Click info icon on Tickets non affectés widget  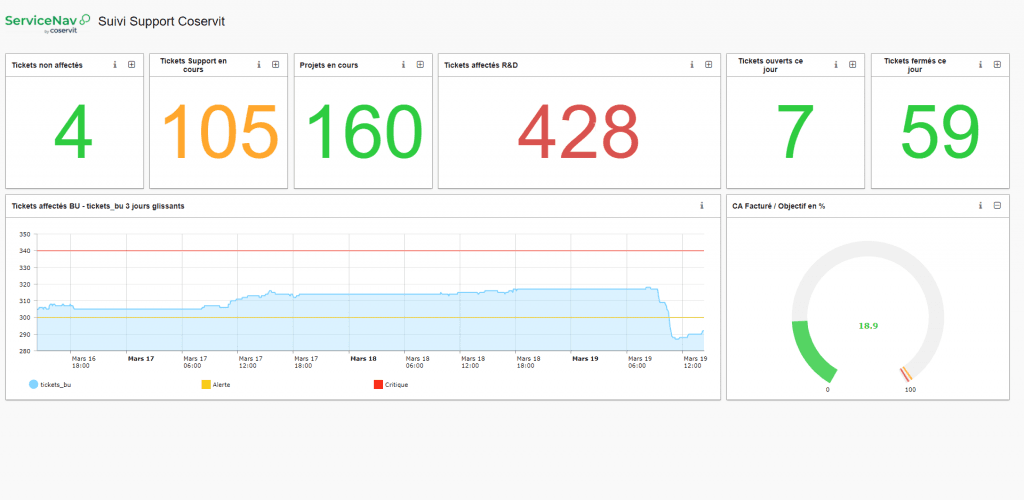115,65
